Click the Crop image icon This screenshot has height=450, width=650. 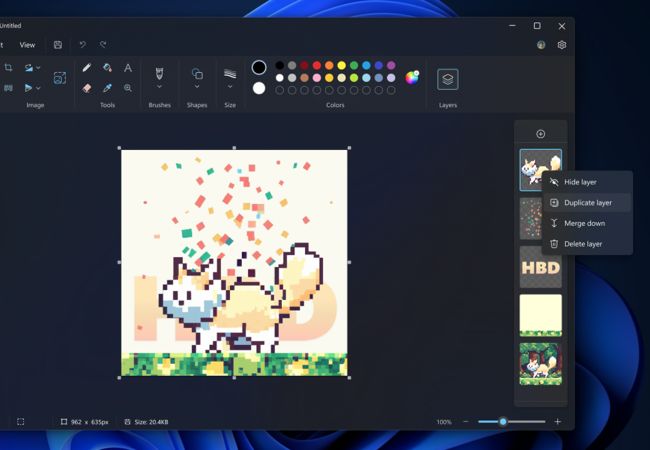tap(8, 68)
